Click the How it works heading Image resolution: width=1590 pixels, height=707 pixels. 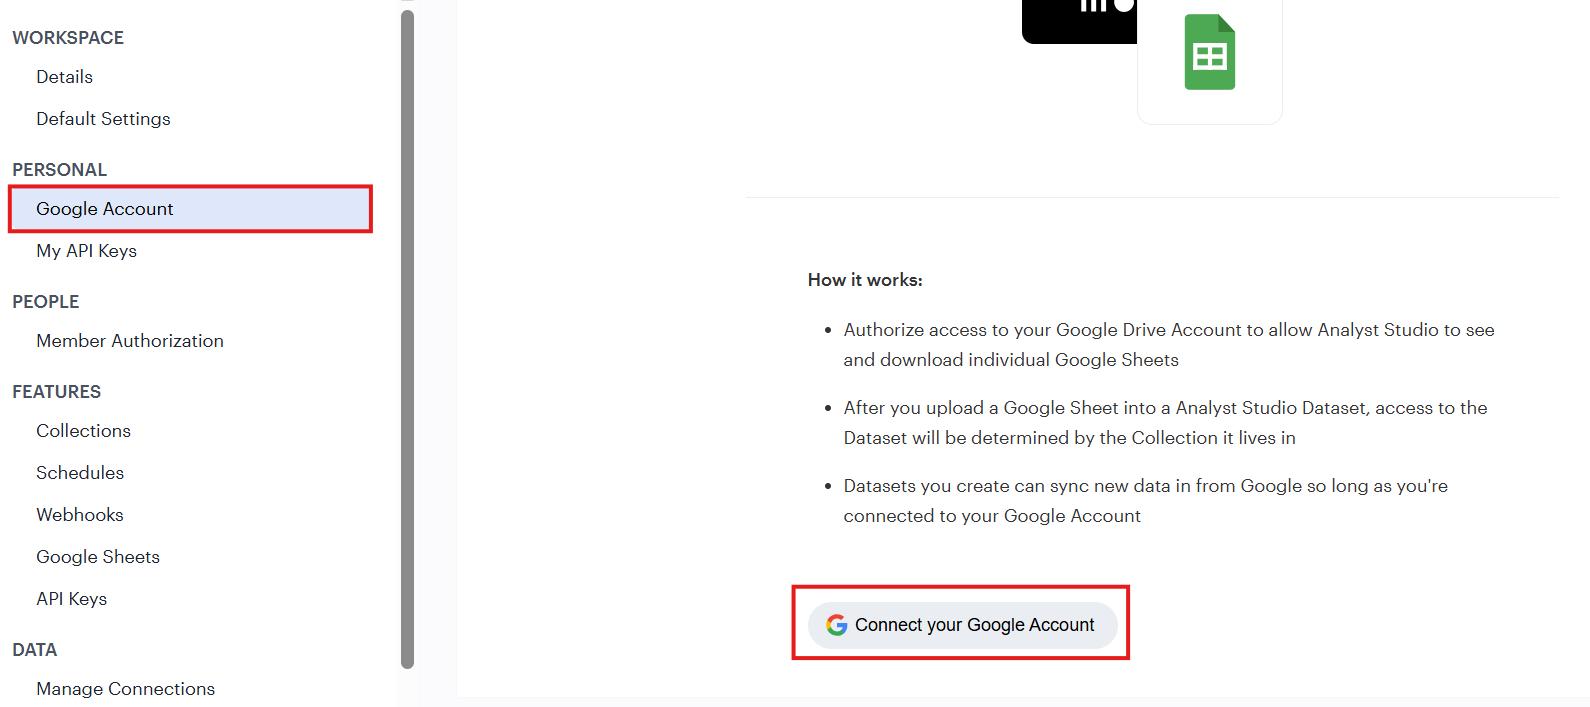[865, 280]
